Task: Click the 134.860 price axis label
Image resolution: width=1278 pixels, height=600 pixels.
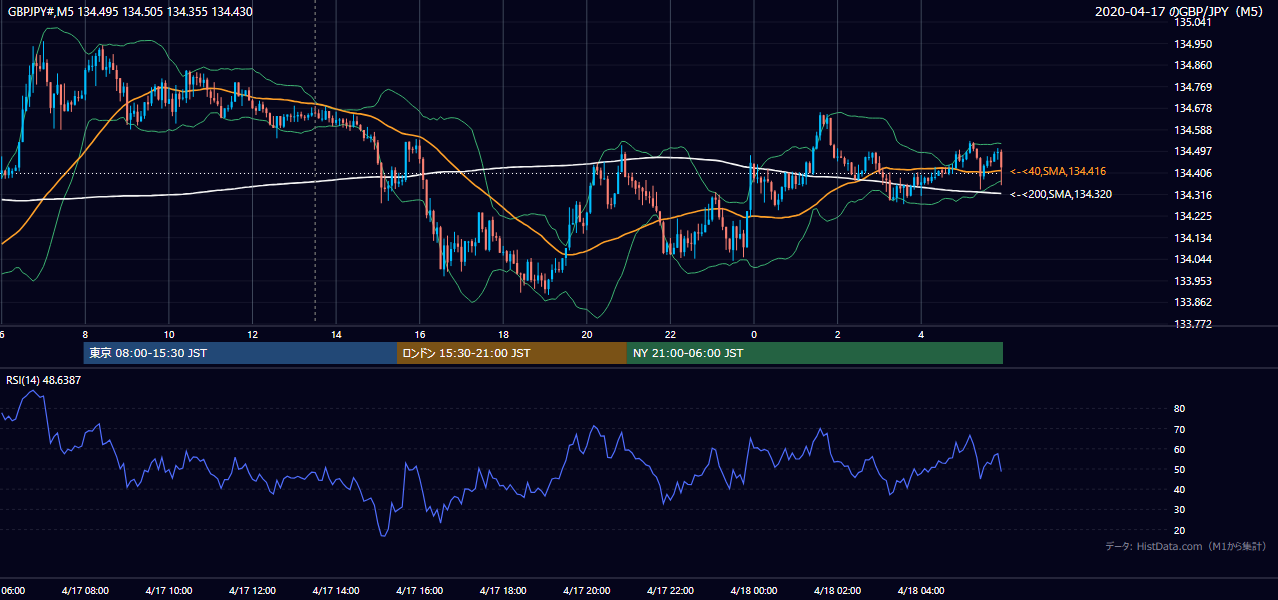Action: click(1193, 65)
